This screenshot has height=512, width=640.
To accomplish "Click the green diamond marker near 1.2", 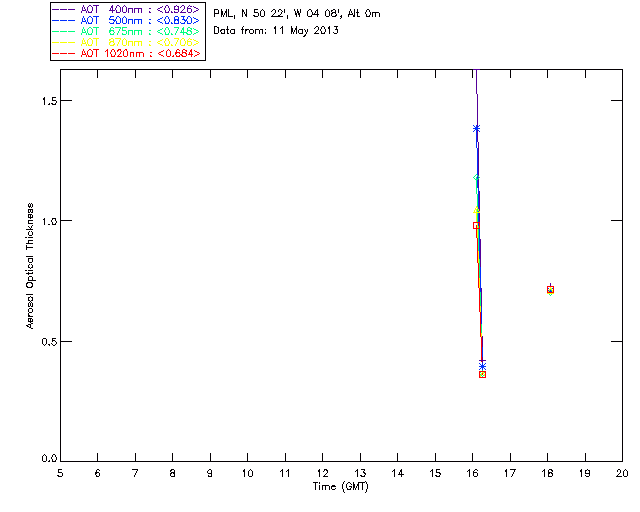I will [x=476, y=178].
